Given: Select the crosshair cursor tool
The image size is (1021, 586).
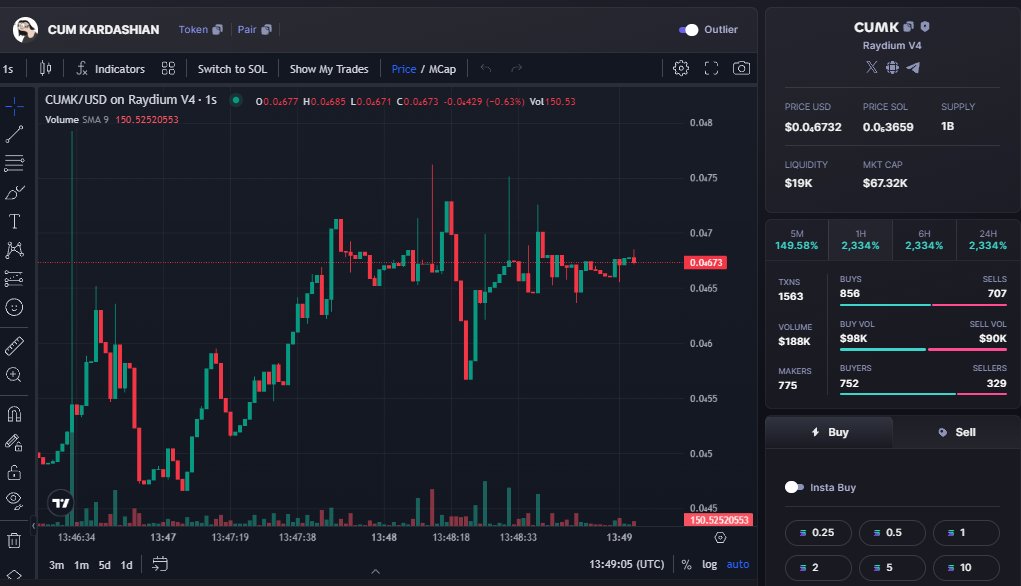Looking at the screenshot, I should [x=14, y=106].
